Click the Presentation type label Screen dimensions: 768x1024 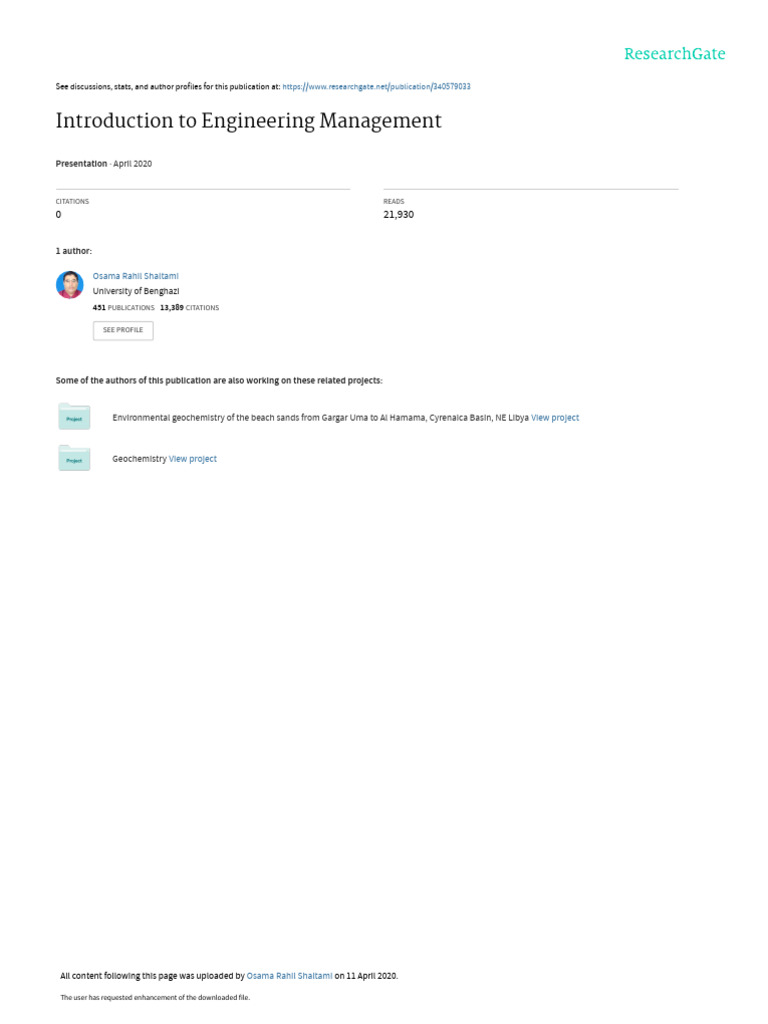[x=81, y=164]
